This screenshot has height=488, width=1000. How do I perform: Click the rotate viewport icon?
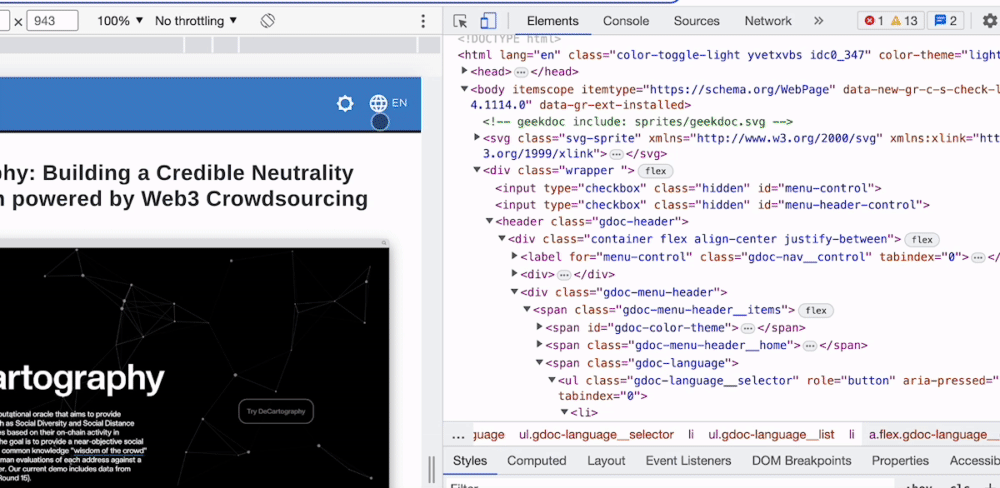pyautogui.click(x=267, y=21)
